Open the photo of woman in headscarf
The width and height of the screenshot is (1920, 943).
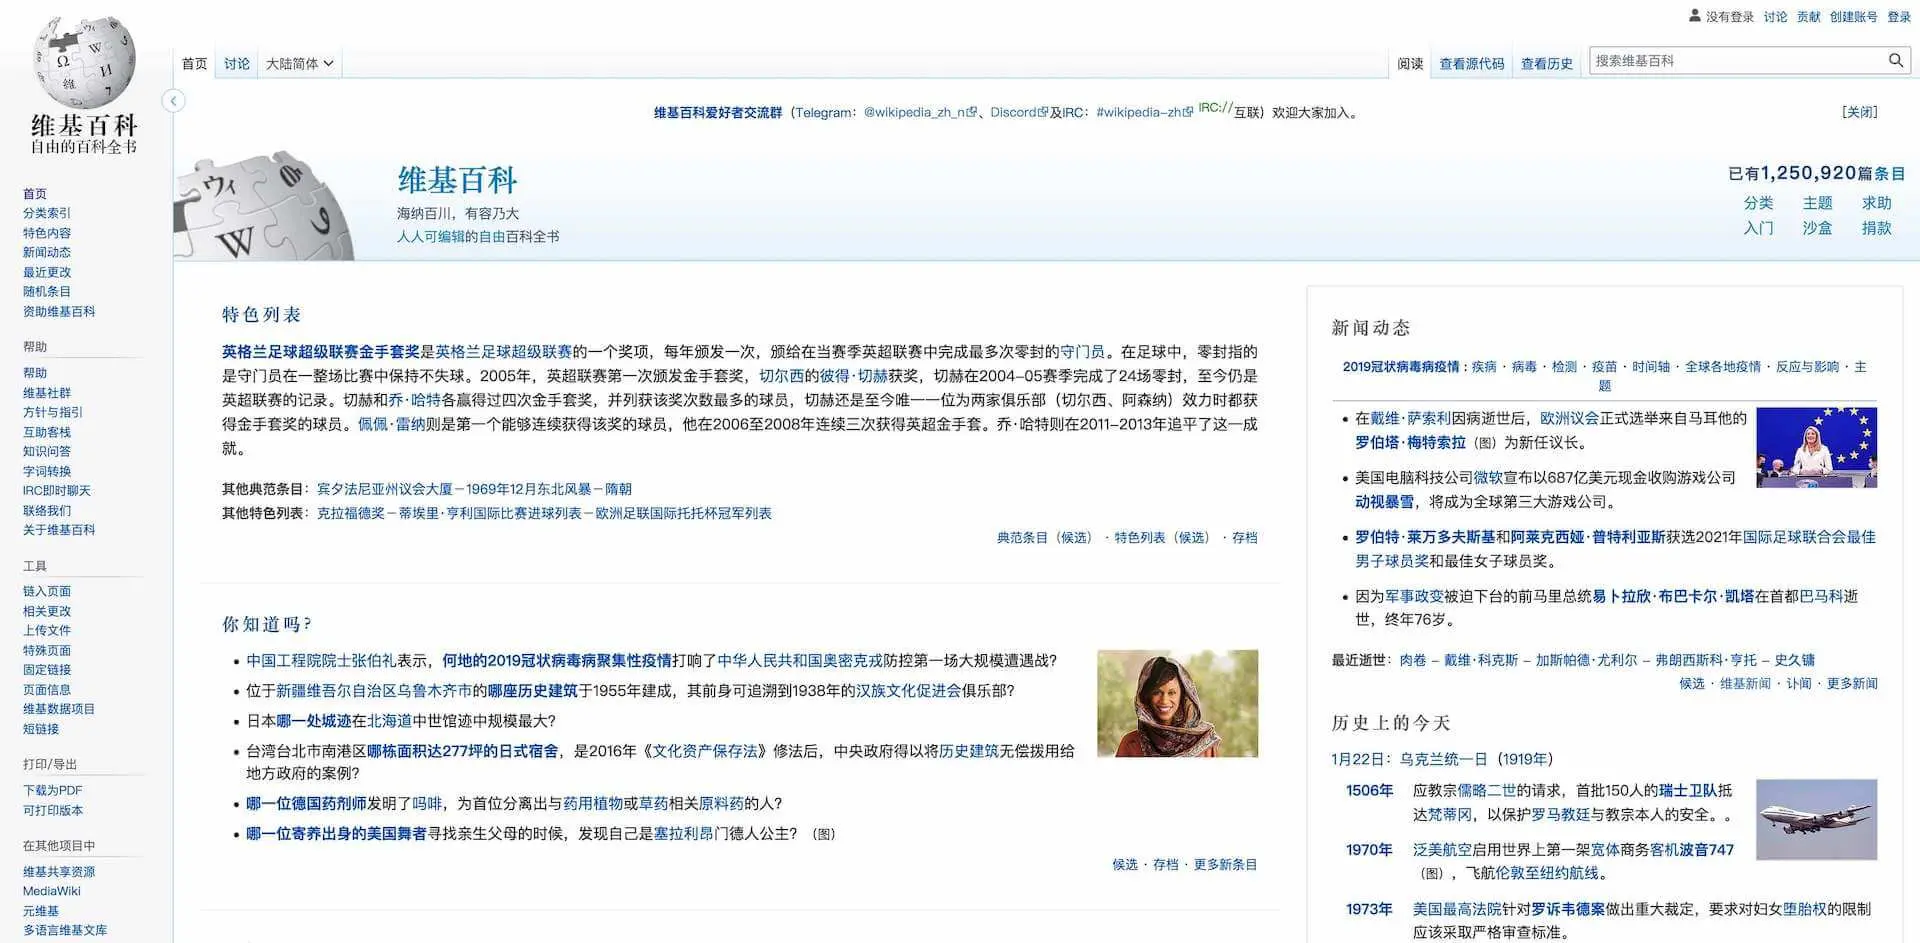click(1177, 703)
